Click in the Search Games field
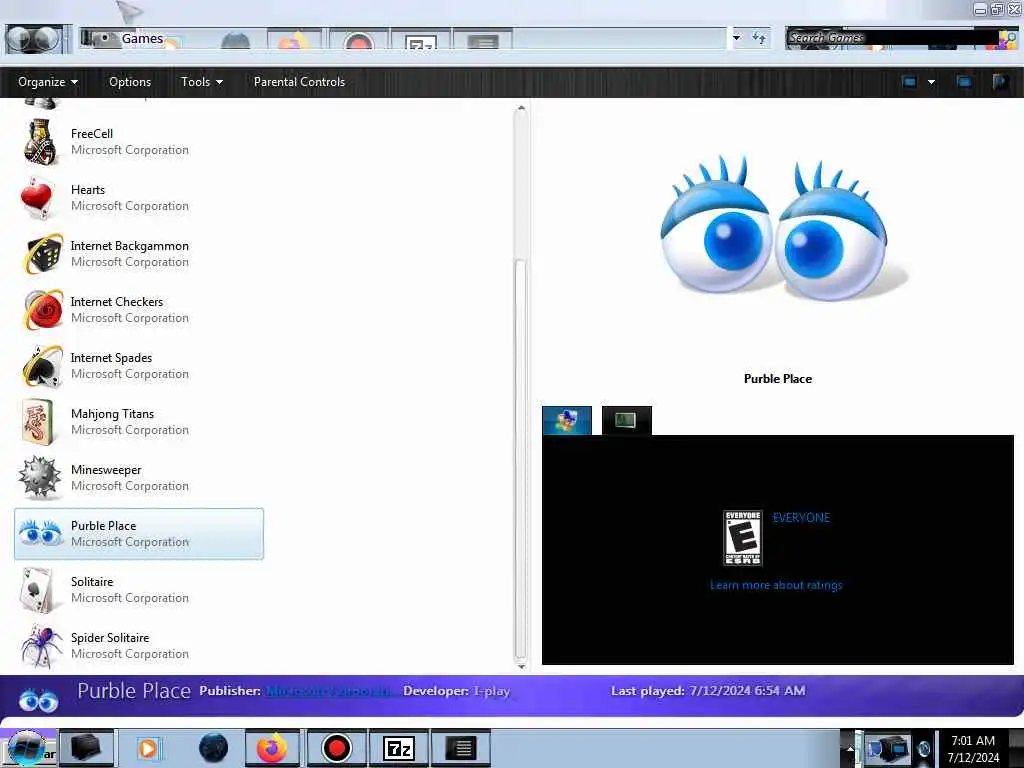The width and height of the screenshot is (1024, 768). [891, 38]
